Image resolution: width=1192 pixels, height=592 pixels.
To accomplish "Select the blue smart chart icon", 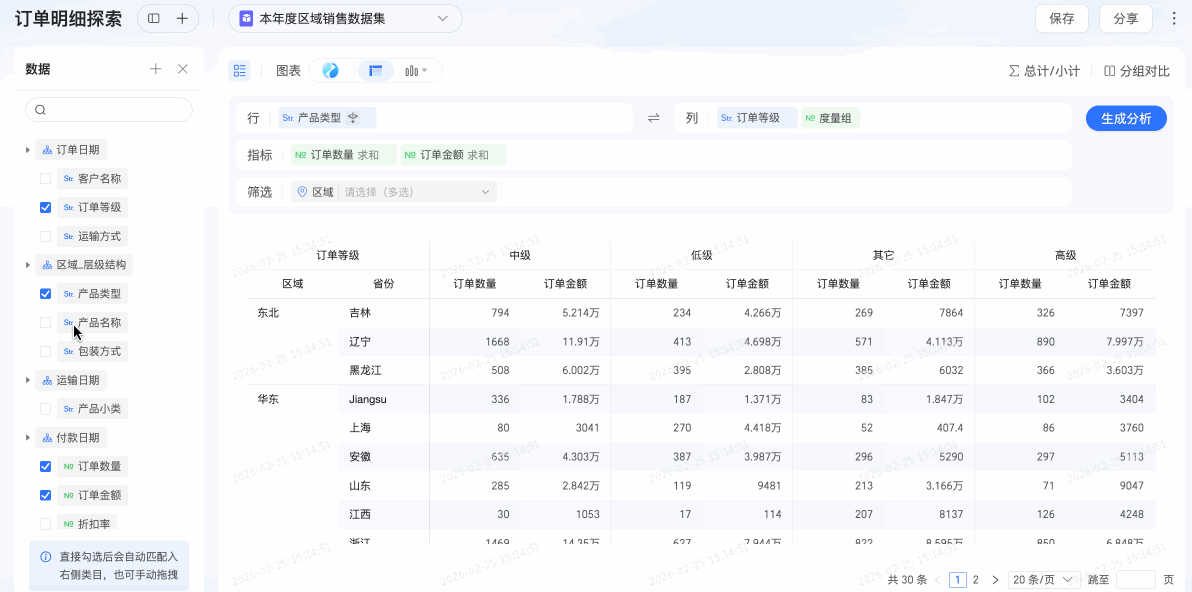I will 330,71.
